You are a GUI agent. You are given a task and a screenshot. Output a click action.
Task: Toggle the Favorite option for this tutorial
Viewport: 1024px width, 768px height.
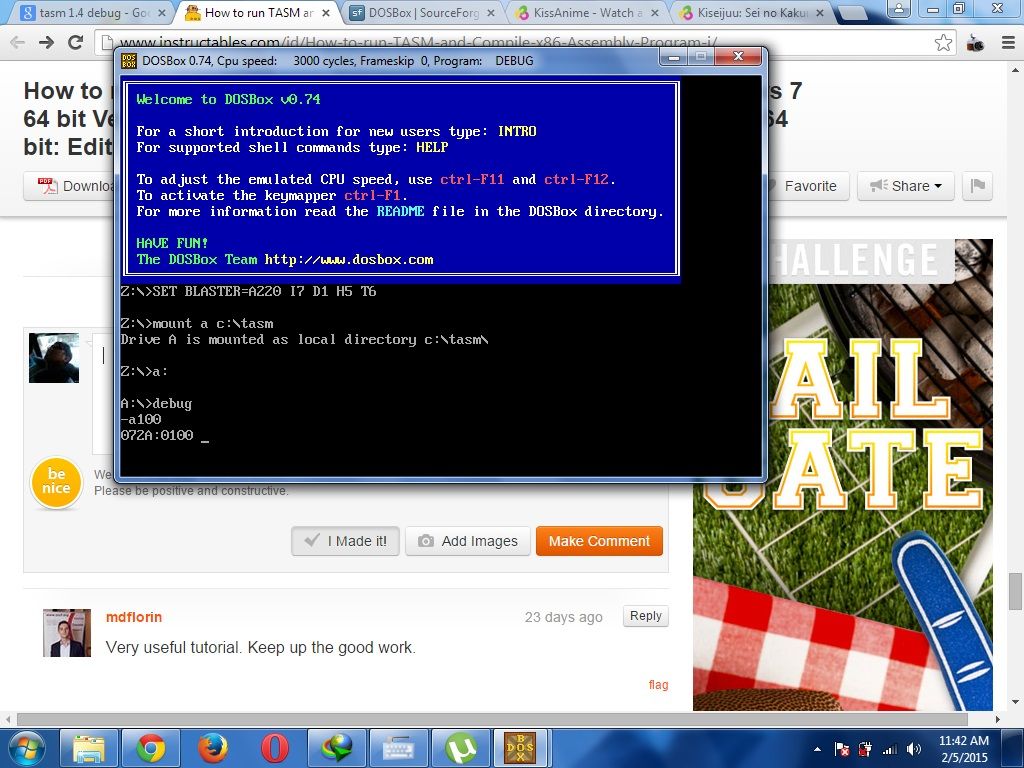[810, 186]
